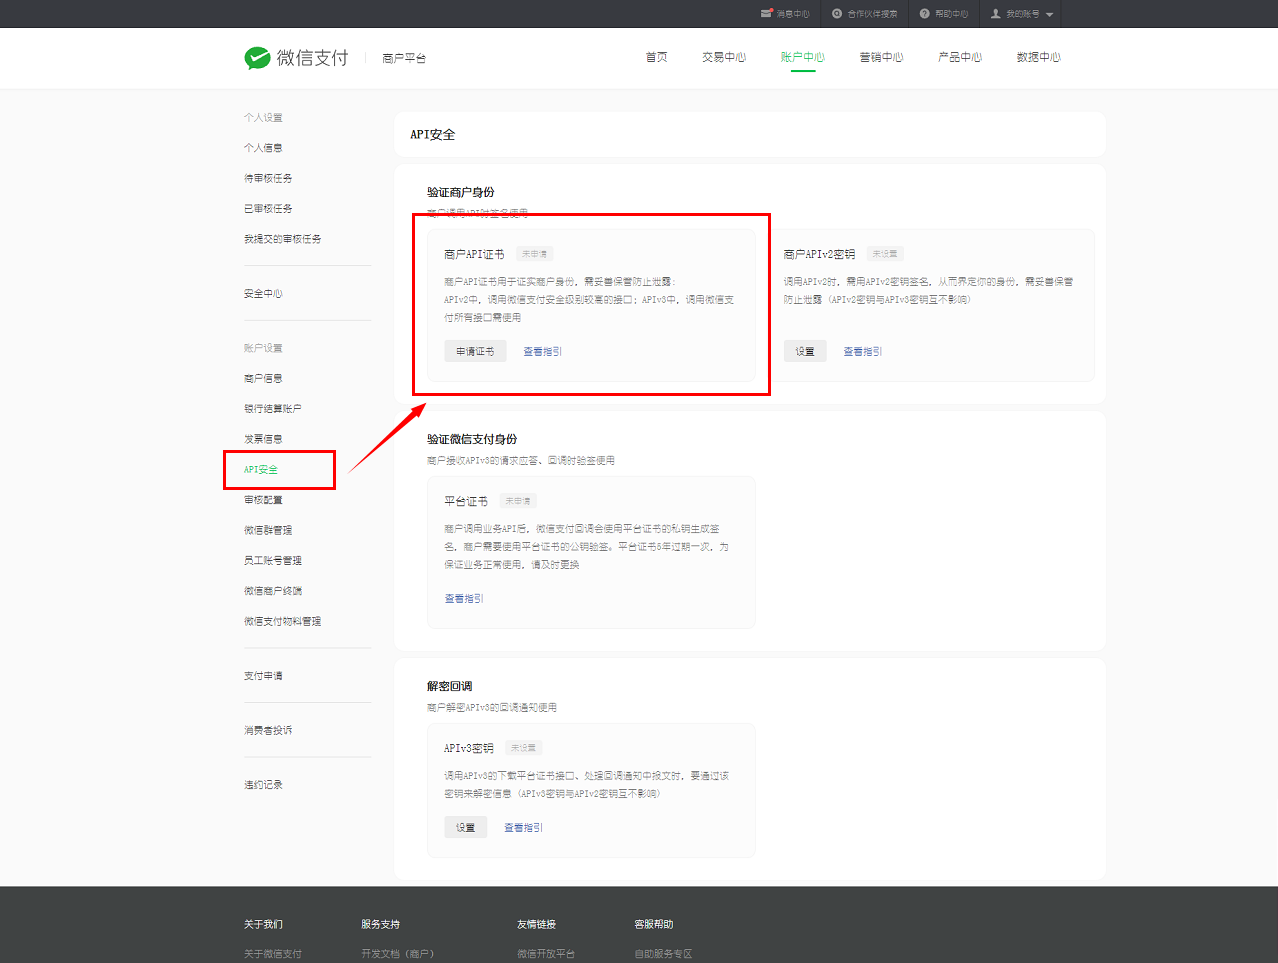Click the 关于我们 footer heading
1278x963 pixels.
(263, 924)
